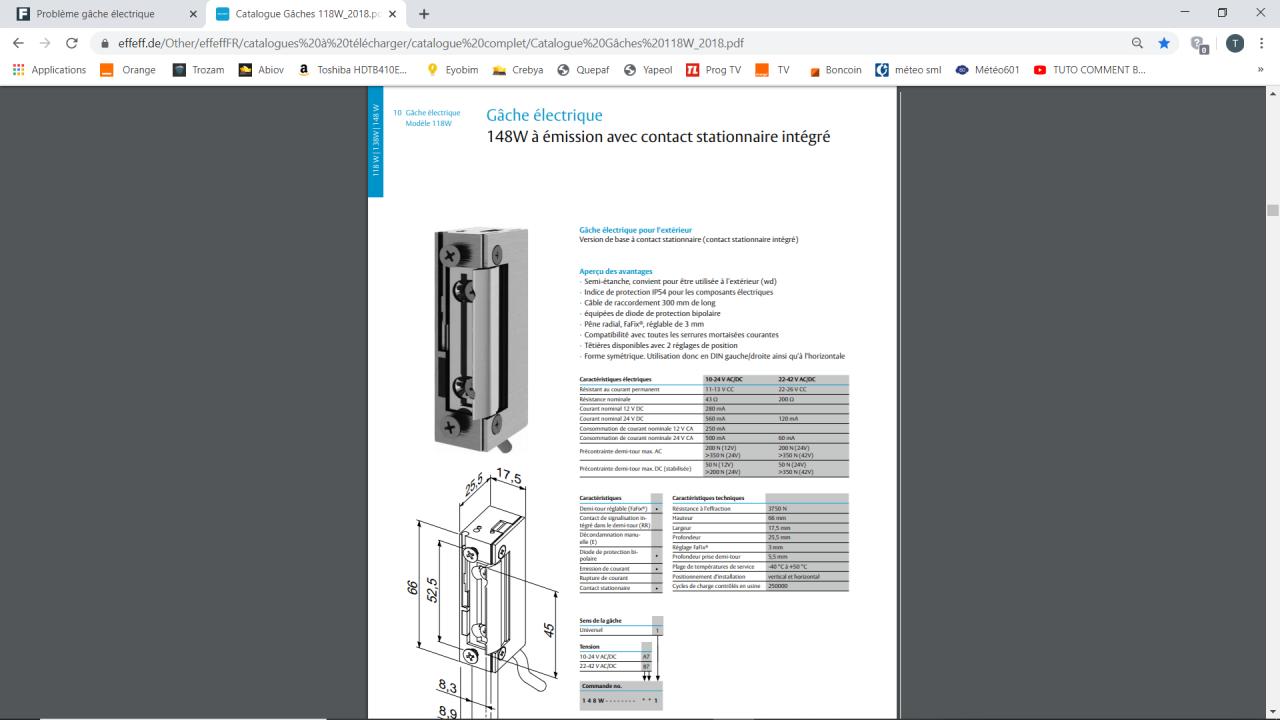Image resolution: width=1280 pixels, height=720 pixels.
Task: View site information via the padlock icon
Action: (105, 43)
